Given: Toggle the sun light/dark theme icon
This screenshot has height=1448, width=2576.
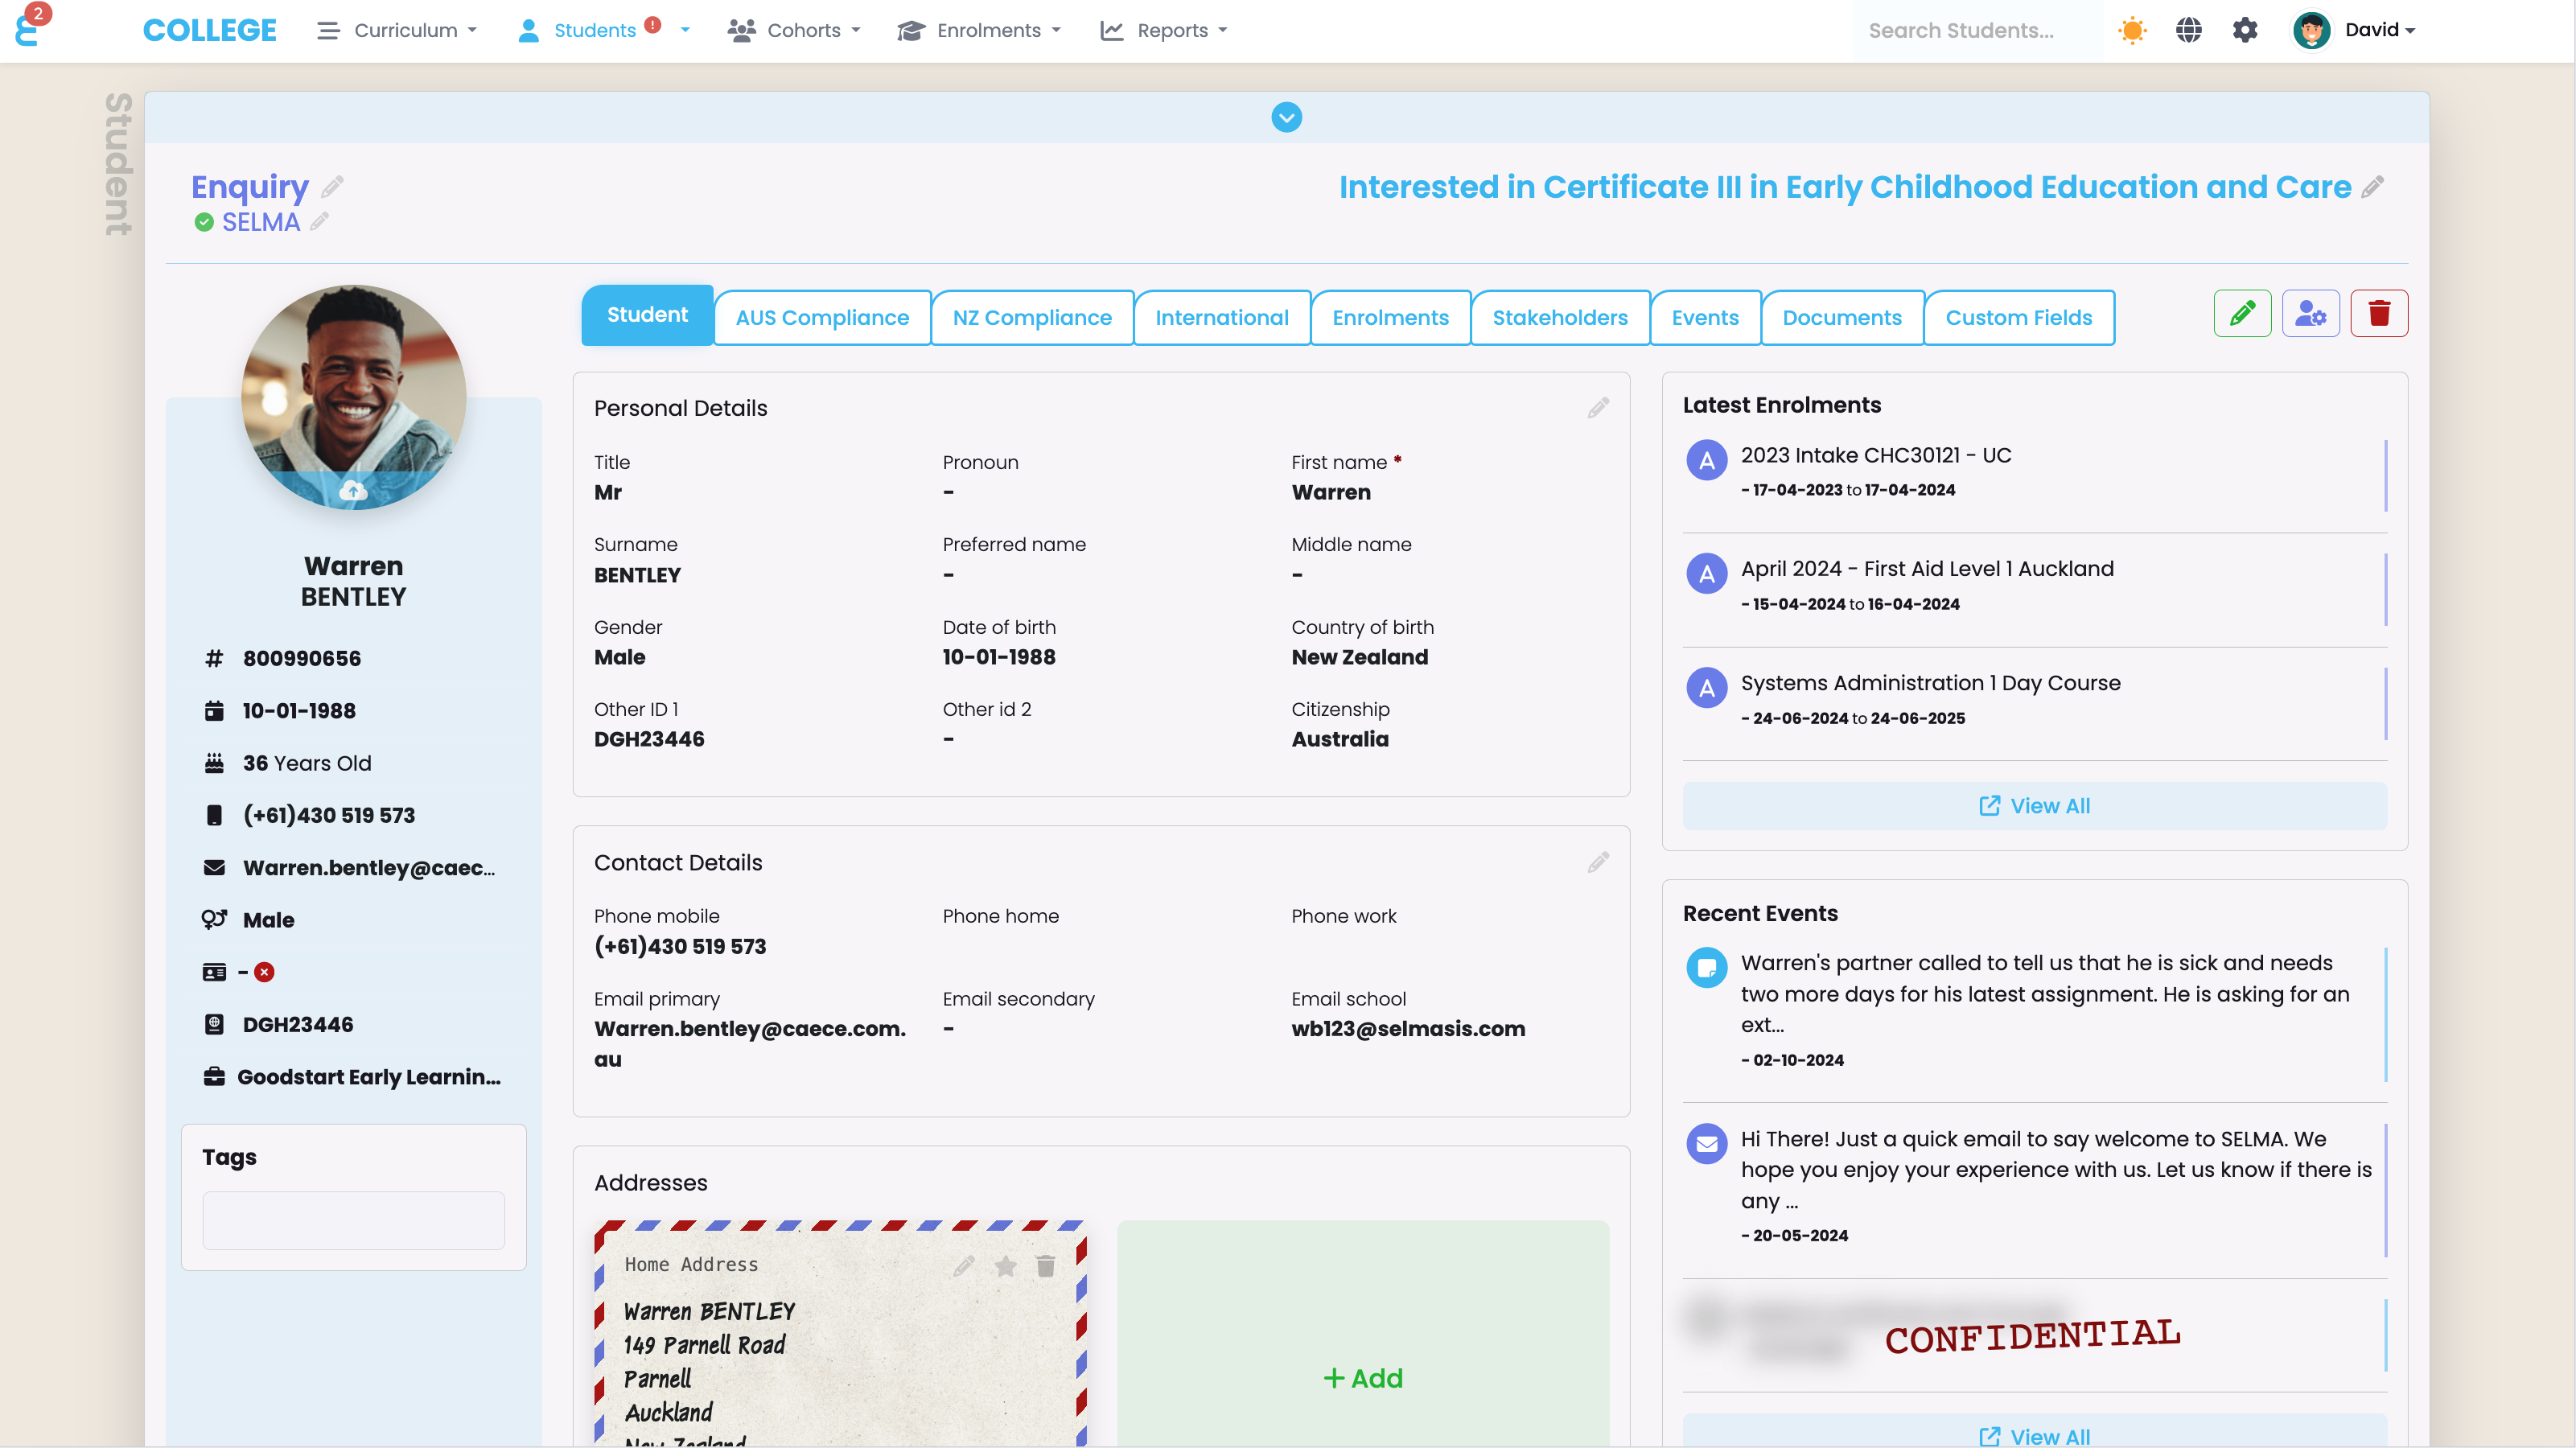Looking at the screenshot, I should [x=2132, y=30].
